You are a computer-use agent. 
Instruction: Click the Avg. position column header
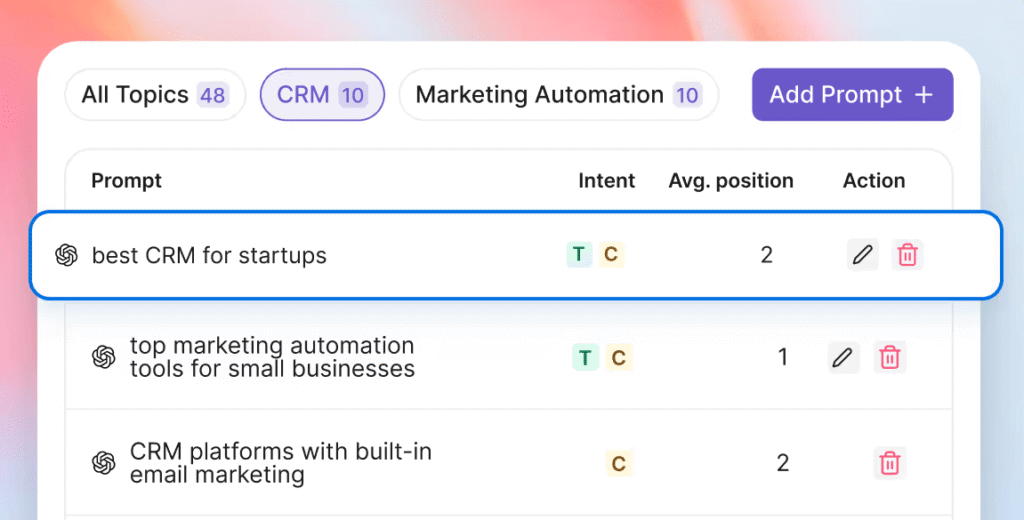731,181
